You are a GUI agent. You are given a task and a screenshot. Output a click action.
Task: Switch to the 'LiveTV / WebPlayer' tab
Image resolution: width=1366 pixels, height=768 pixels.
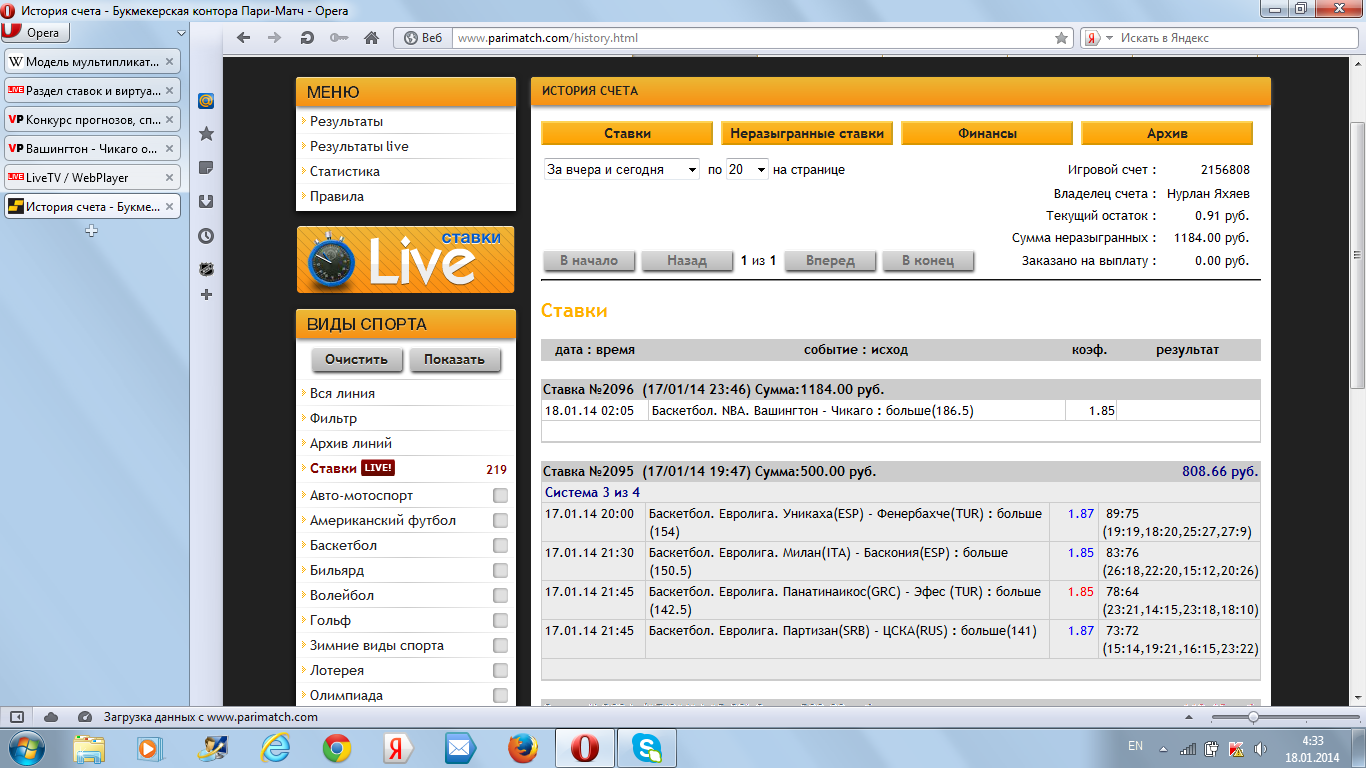point(92,178)
